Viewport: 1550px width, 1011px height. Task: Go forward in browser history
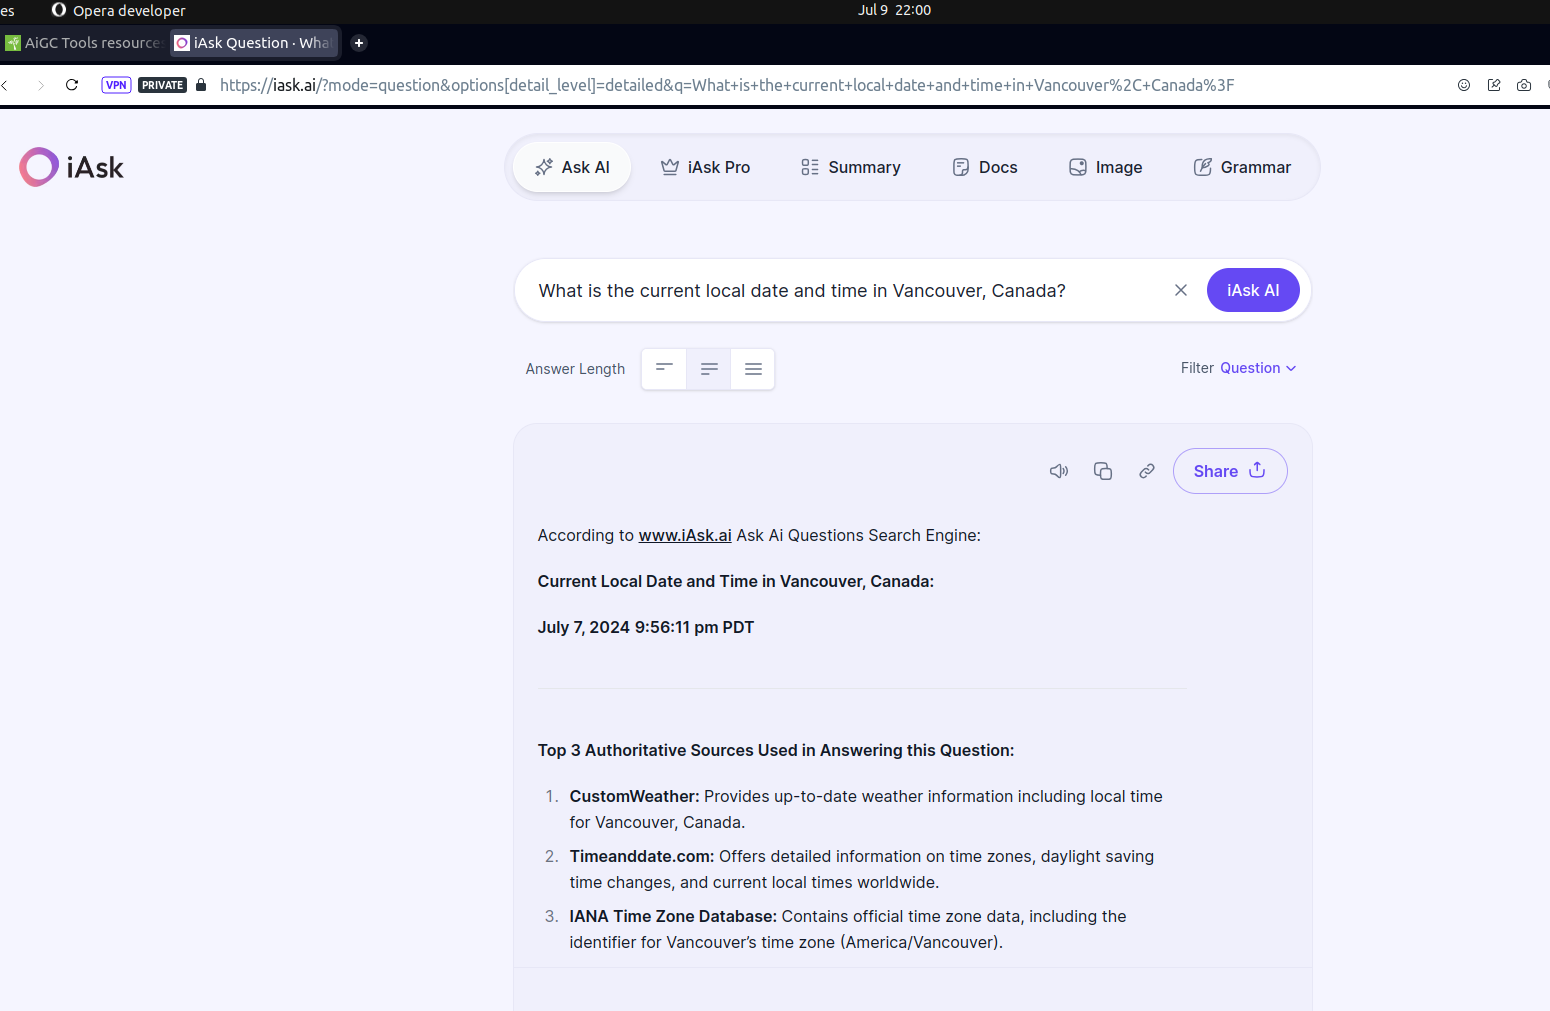(40, 85)
